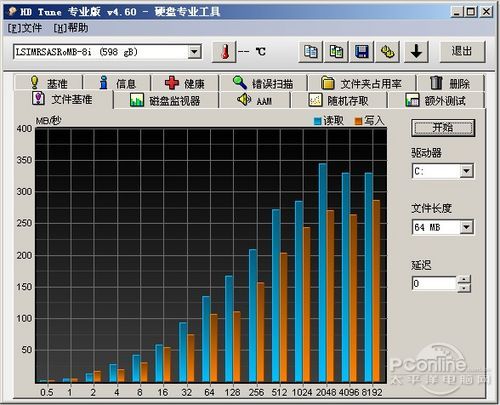Click the scatter icon on 随机存取 tab
Image resolution: width=500 pixels, height=405 pixels.
pyautogui.click(x=315, y=100)
